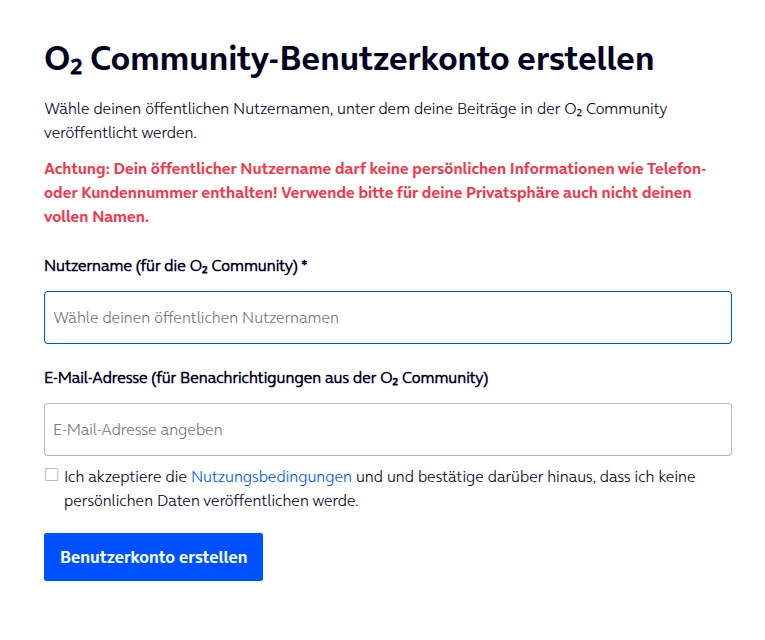This screenshot has height=640, width=765.
Task: Click the intro sentence directly below the heading
Action: (x=355, y=108)
